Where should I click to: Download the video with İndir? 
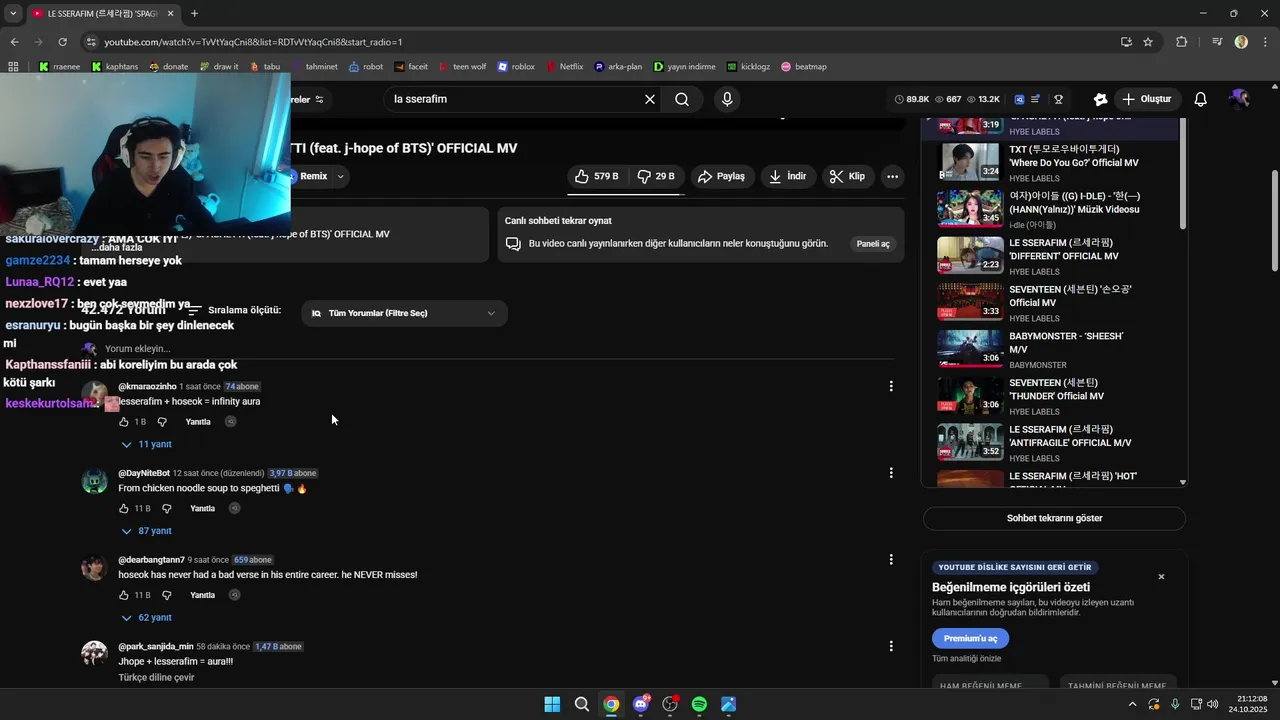(788, 176)
